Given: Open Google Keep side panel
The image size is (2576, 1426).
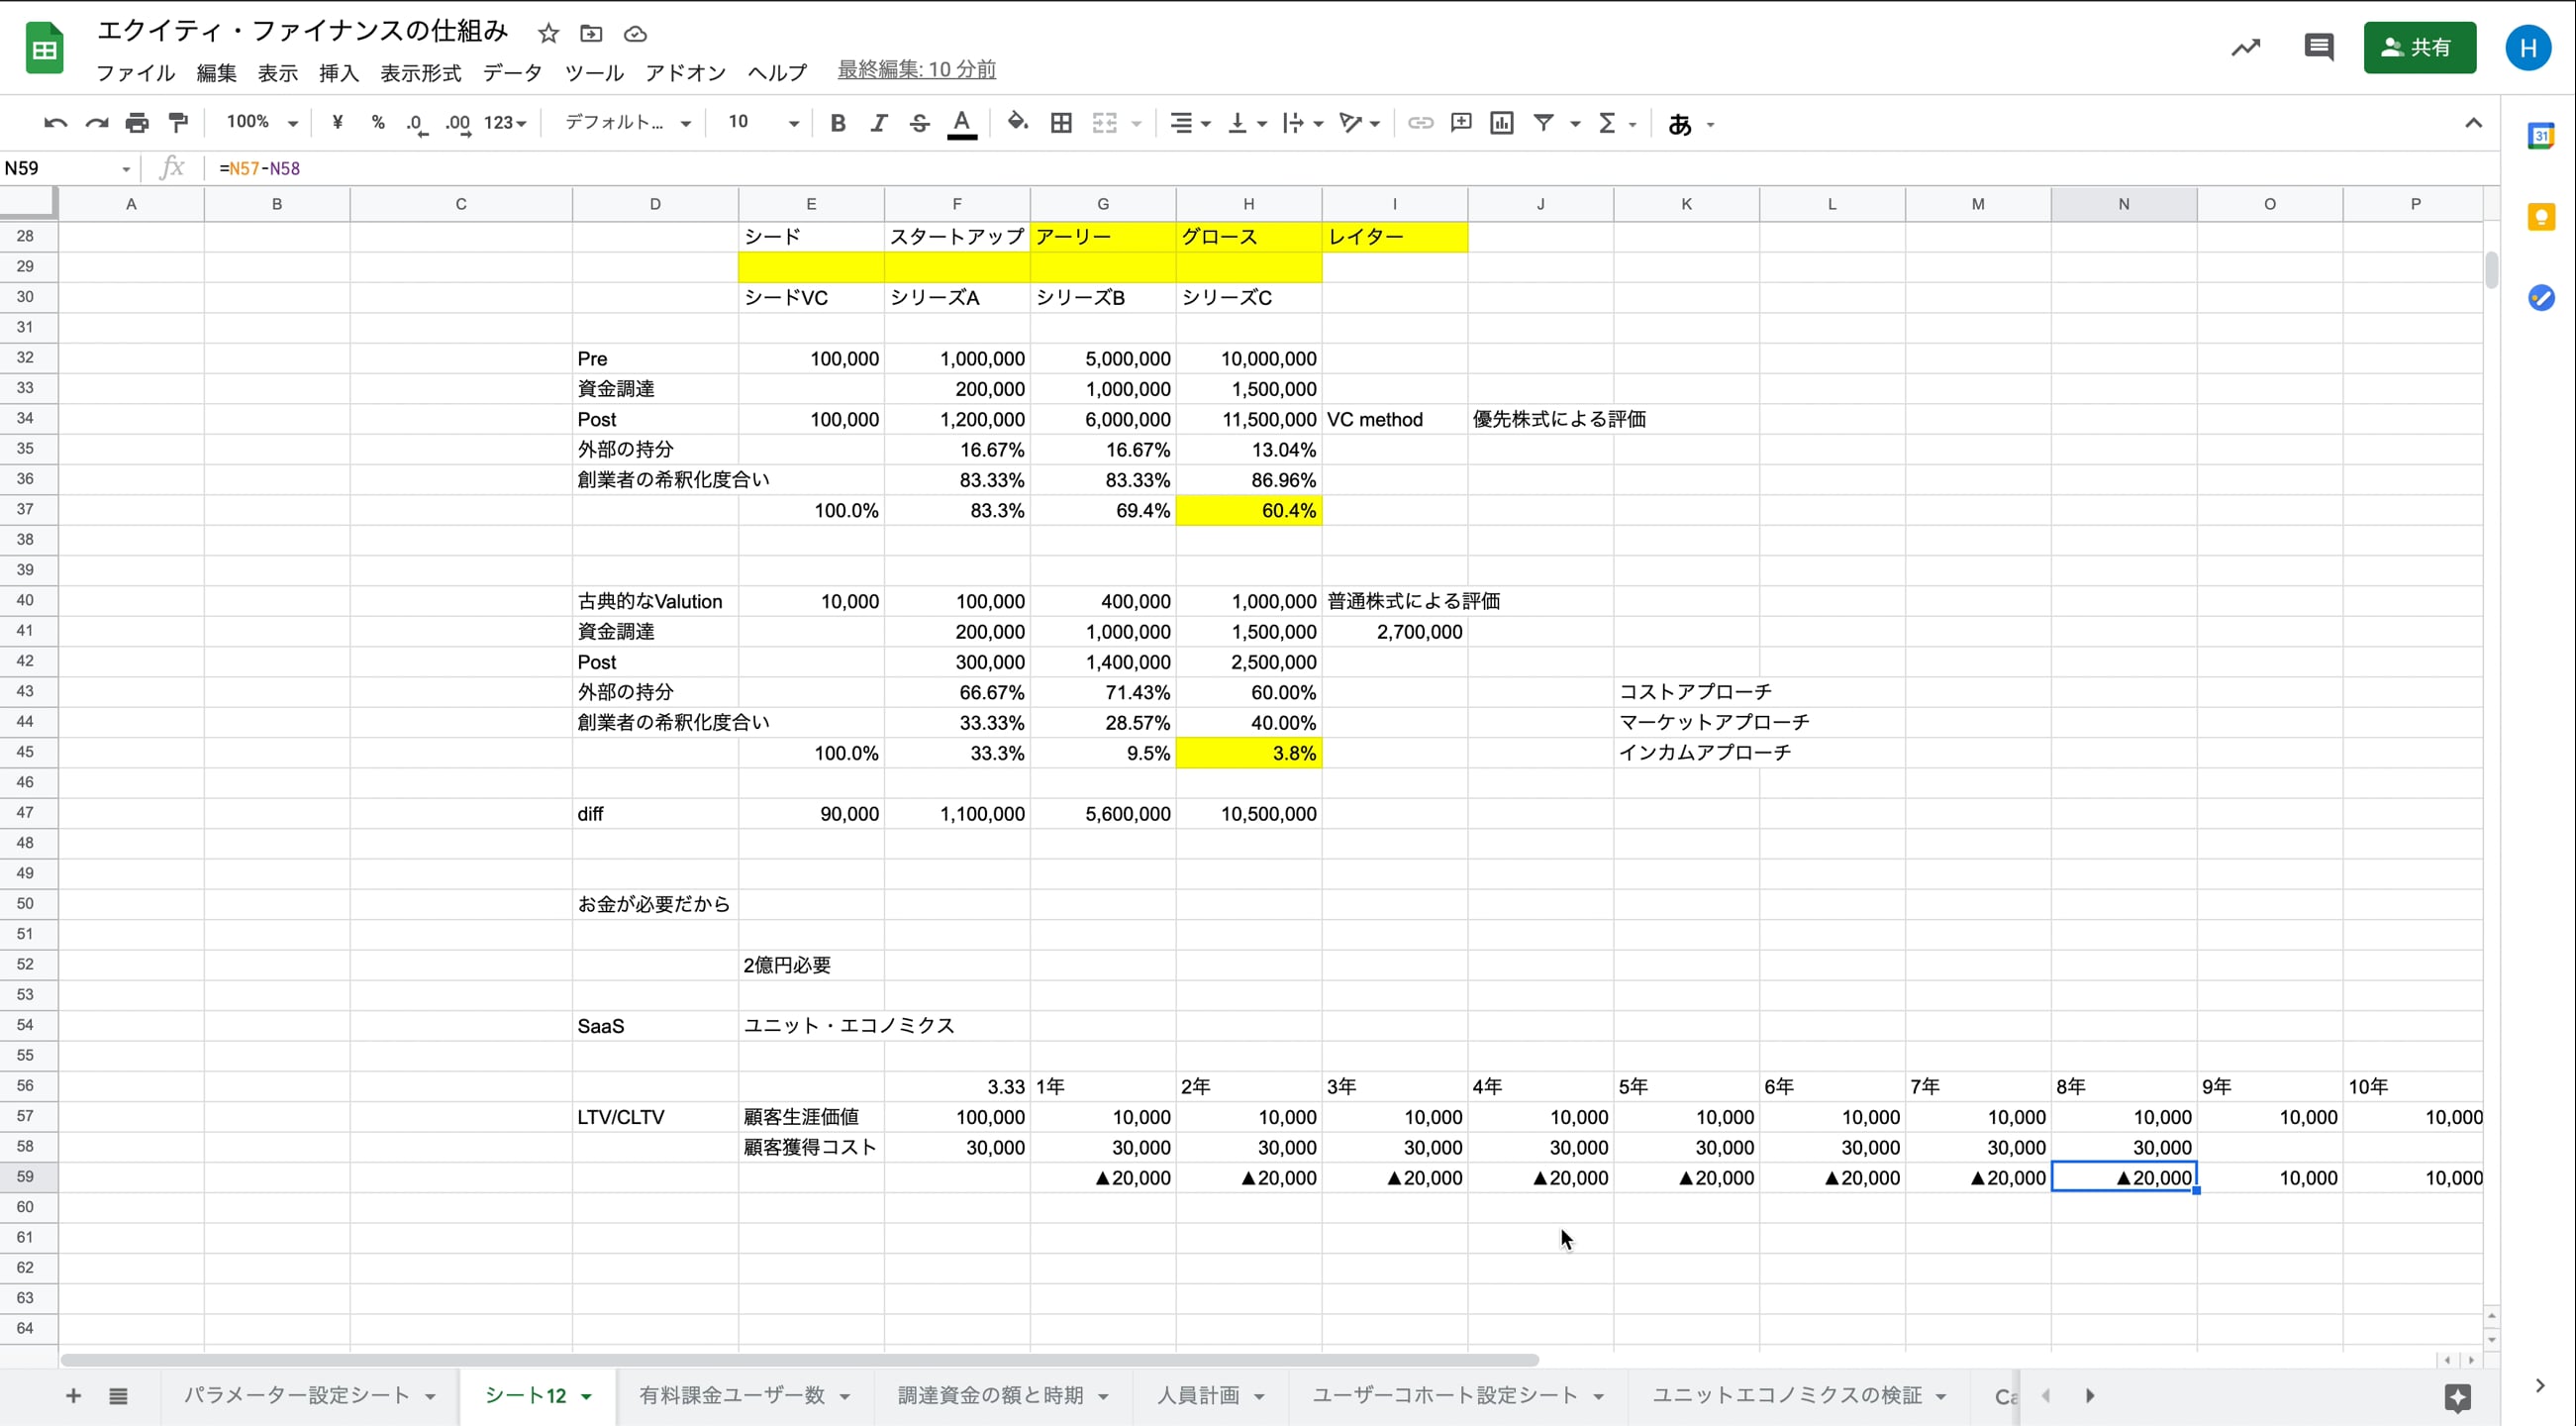Looking at the screenshot, I should pyautogui.click(x=2541, y=217).
